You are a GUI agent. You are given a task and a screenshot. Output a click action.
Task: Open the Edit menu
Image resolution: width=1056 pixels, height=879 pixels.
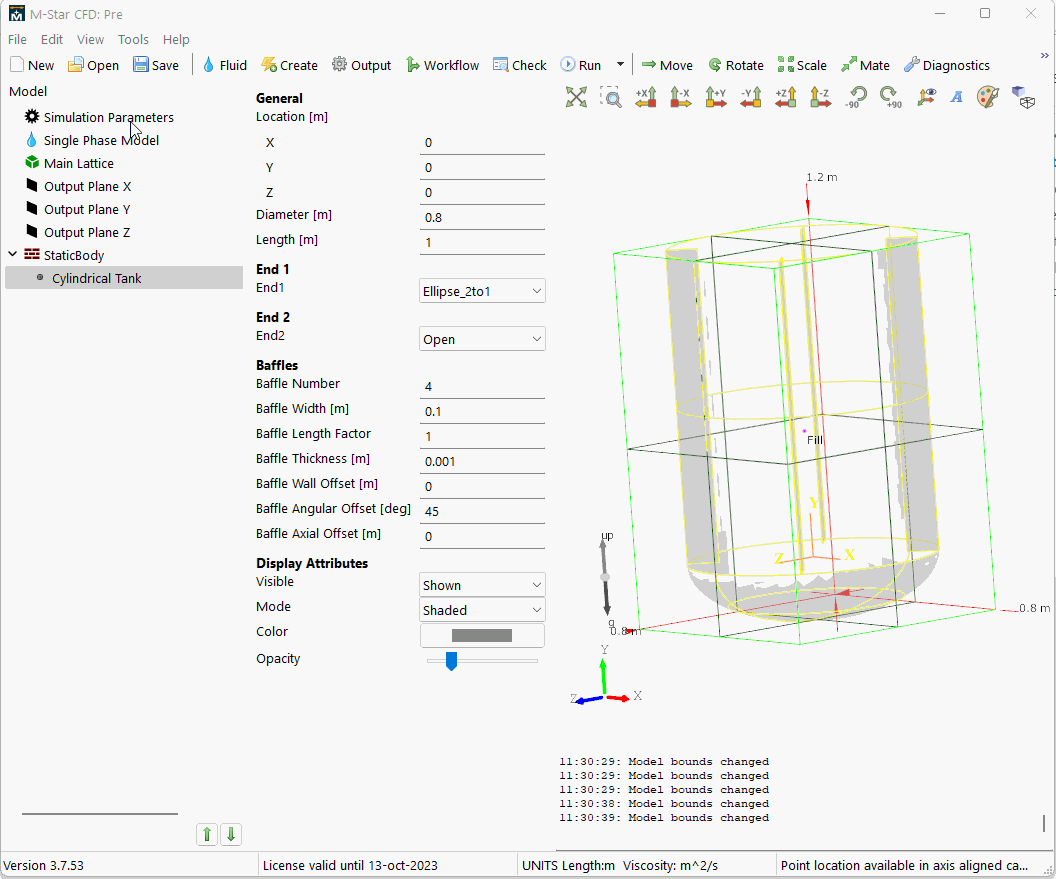pos(52,40)
